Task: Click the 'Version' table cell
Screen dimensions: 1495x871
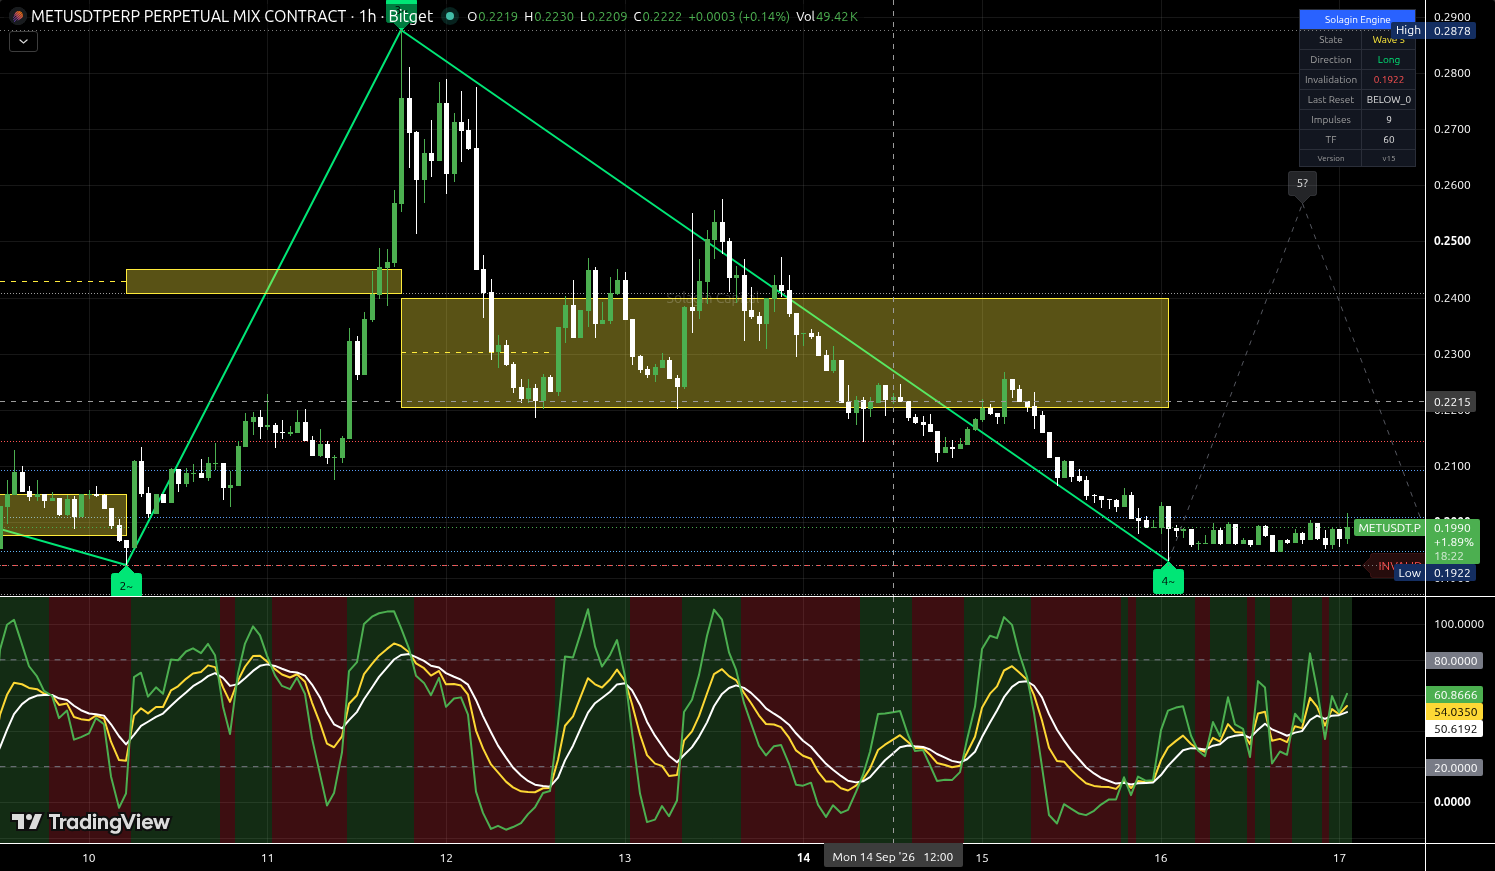Action: coord(1331,158)
